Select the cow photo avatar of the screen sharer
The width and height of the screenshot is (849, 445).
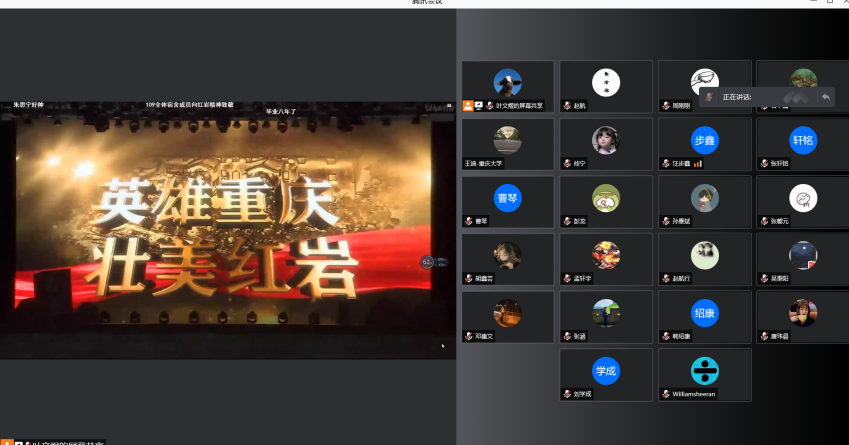[507, 83]
